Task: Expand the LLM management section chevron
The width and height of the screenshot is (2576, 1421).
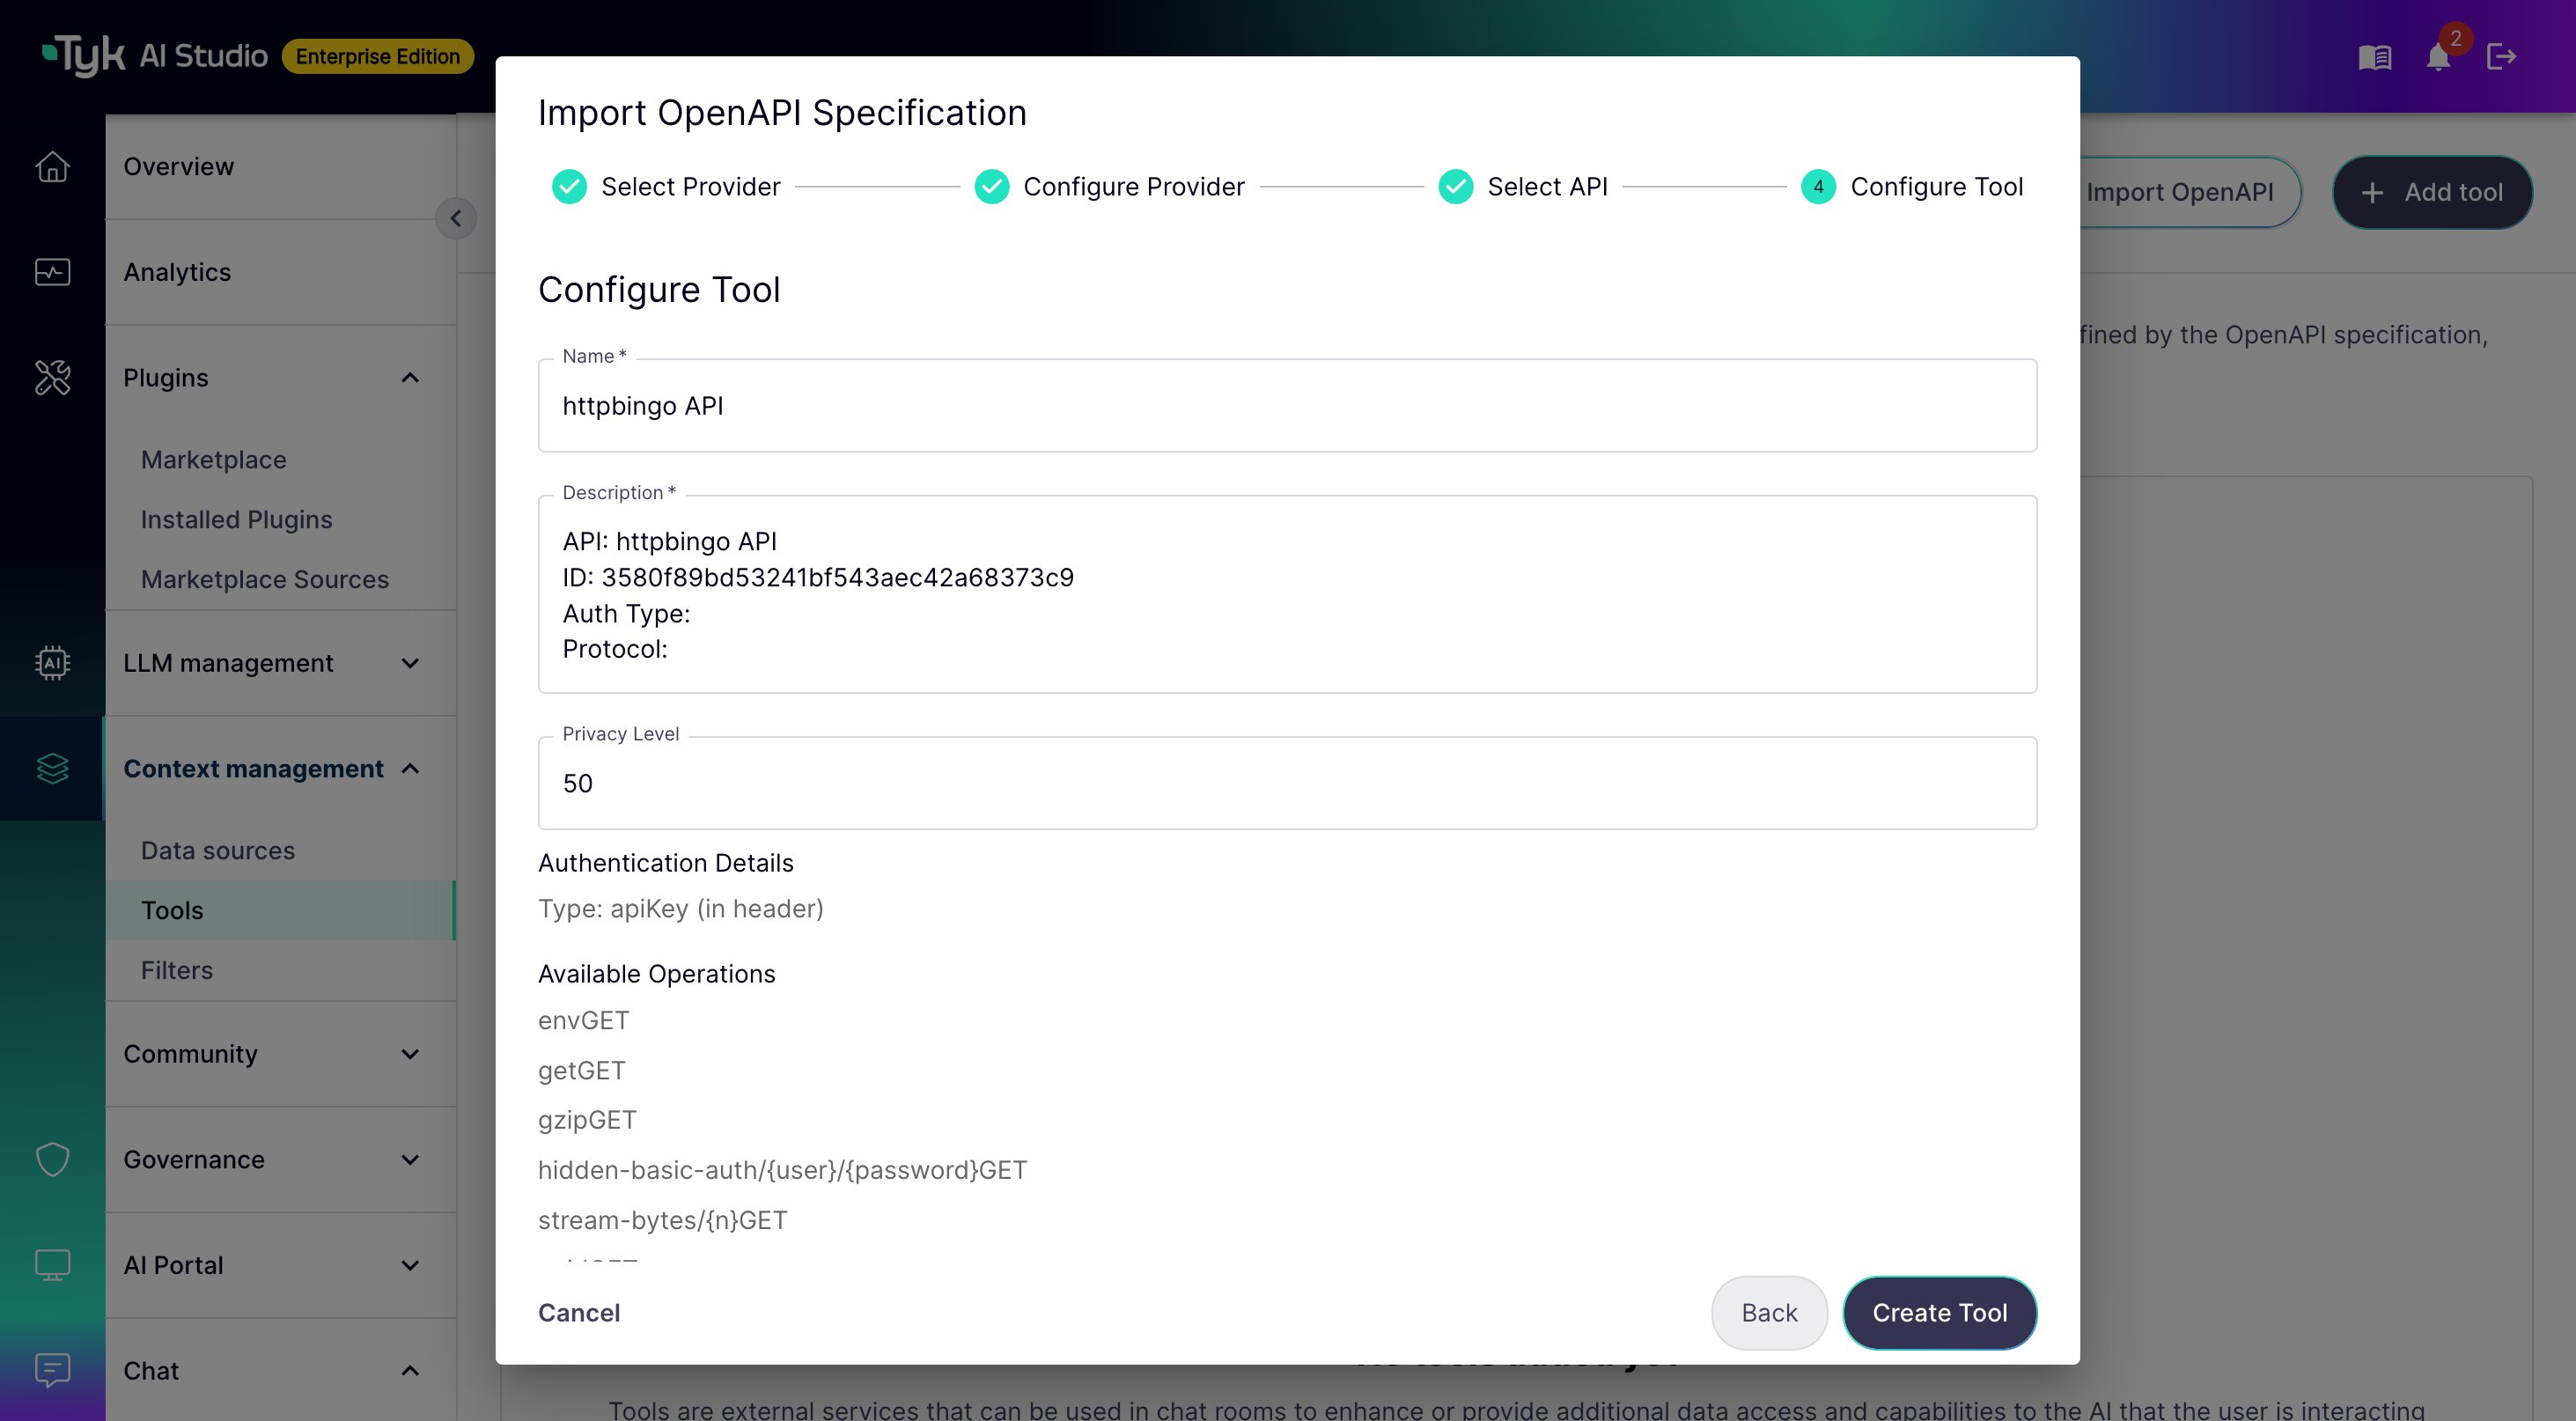Action: click(x=410, y=663)
